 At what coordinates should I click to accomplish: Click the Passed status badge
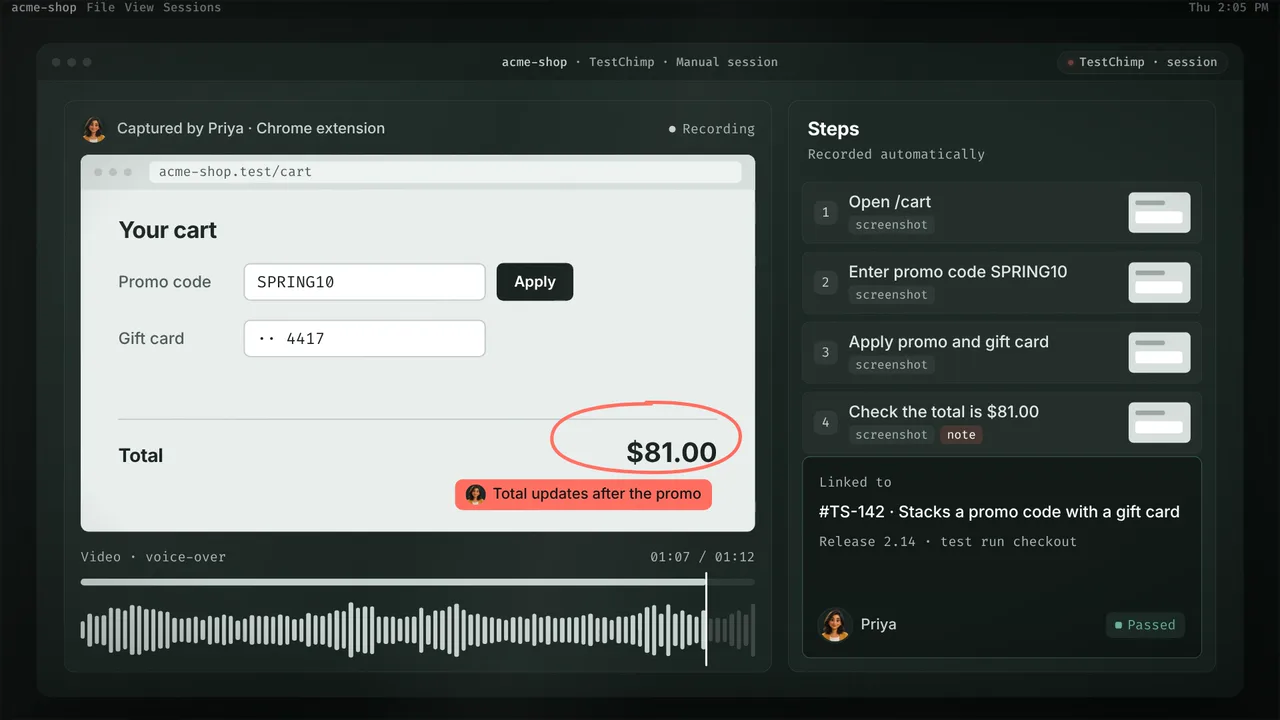click(x=1145, y=625)
